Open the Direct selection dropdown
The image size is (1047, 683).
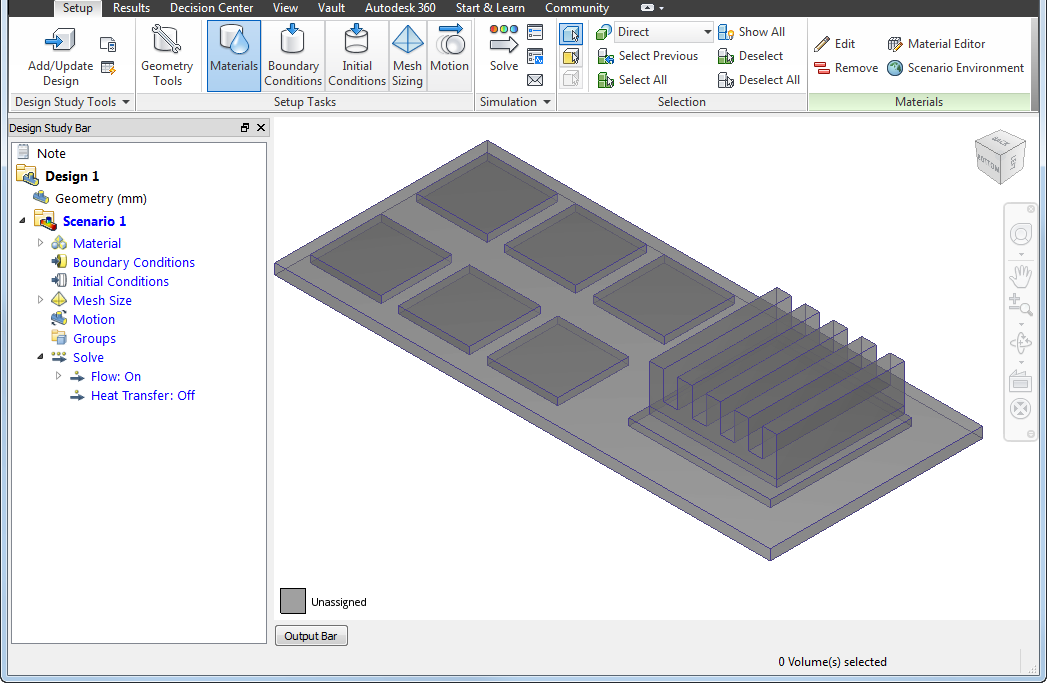[x=707, y=31]
